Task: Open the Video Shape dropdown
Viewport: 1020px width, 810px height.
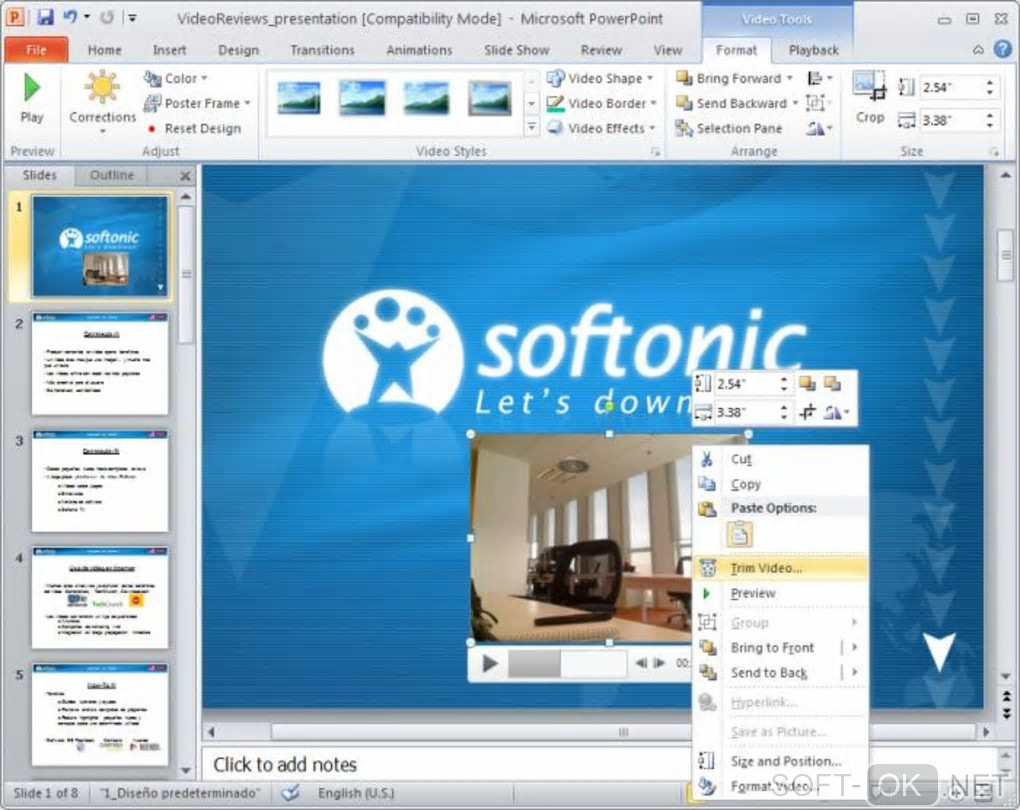Action: pyautogui.click(x=600, y=78)
